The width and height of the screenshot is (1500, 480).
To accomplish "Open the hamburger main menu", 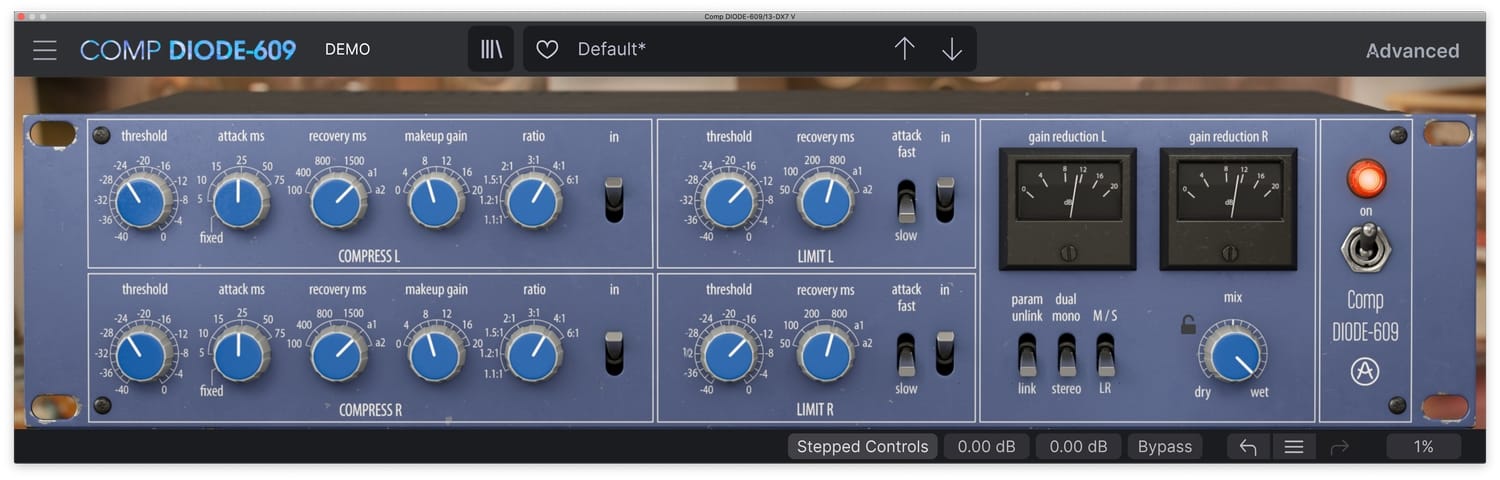I will [44, 50].
